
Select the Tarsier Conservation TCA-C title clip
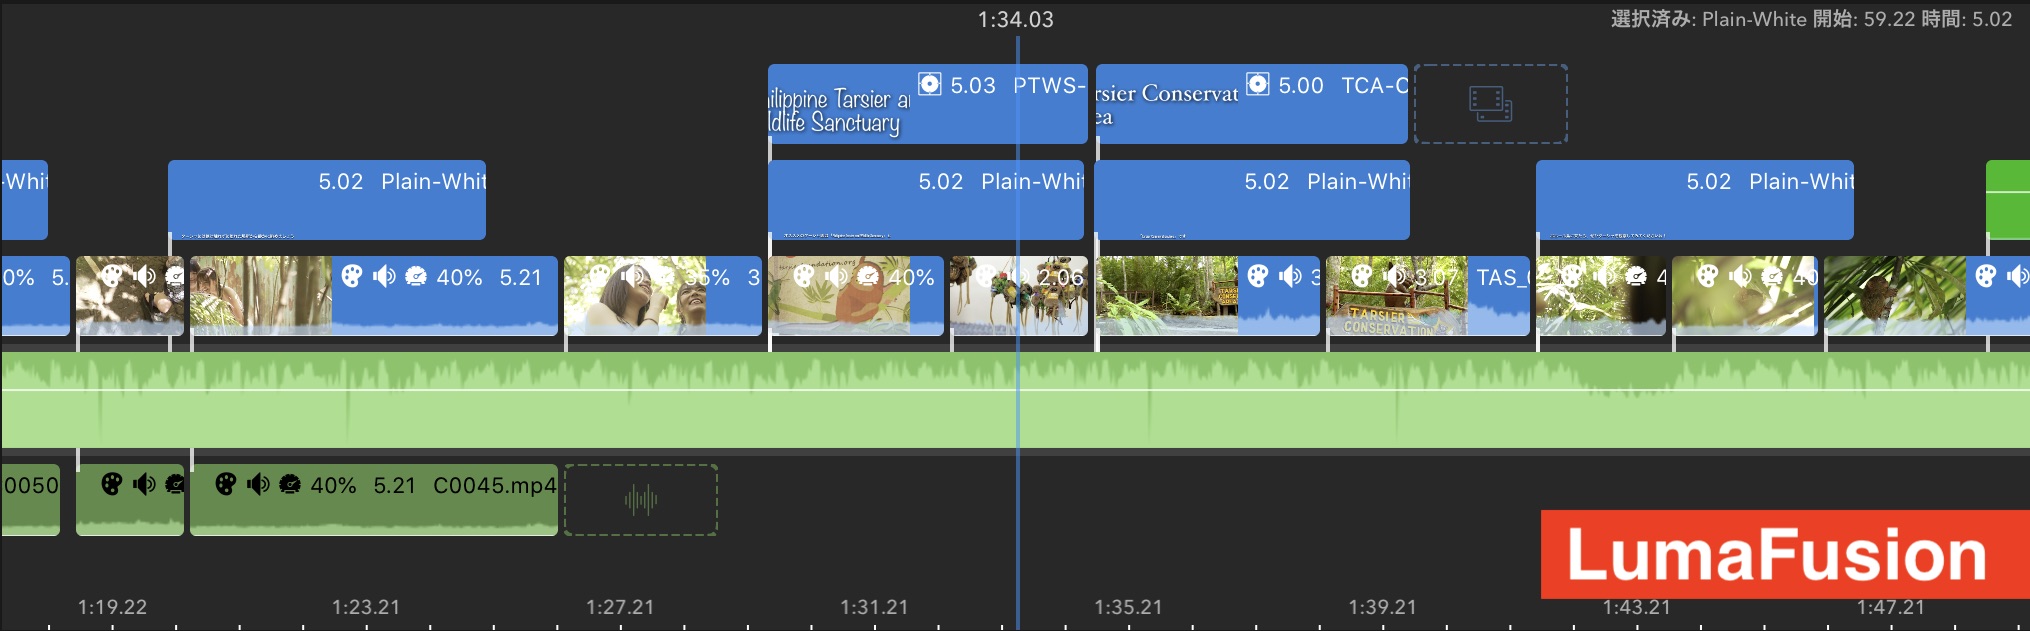tap(1251, 104)
